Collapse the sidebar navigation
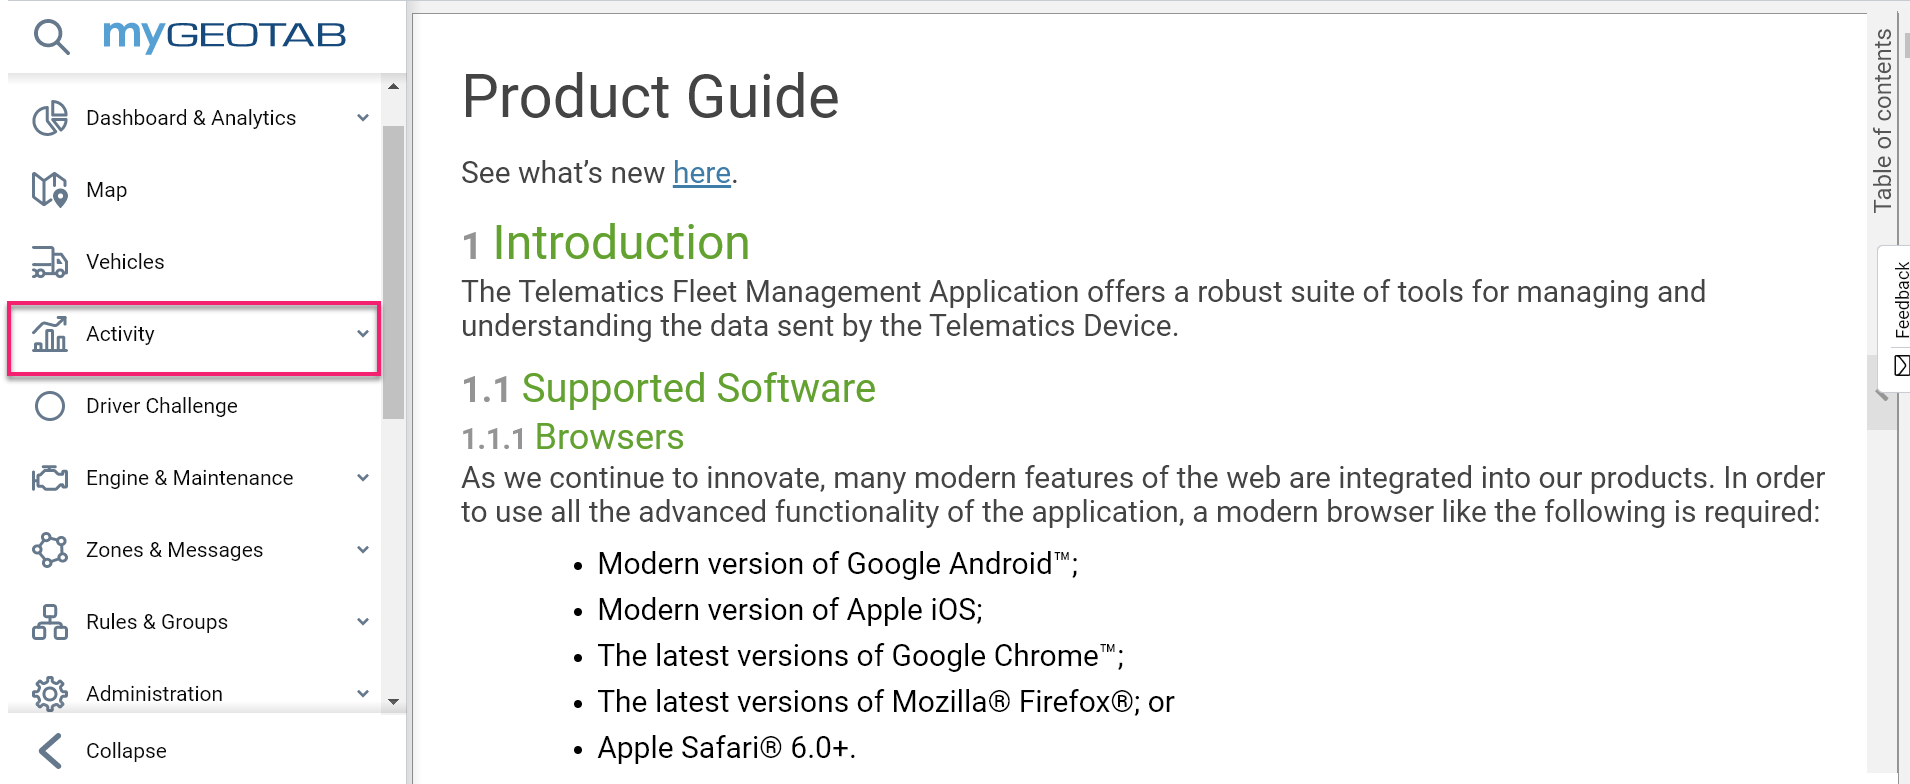This screenshot has width=1910, height=784. [103, 751]
